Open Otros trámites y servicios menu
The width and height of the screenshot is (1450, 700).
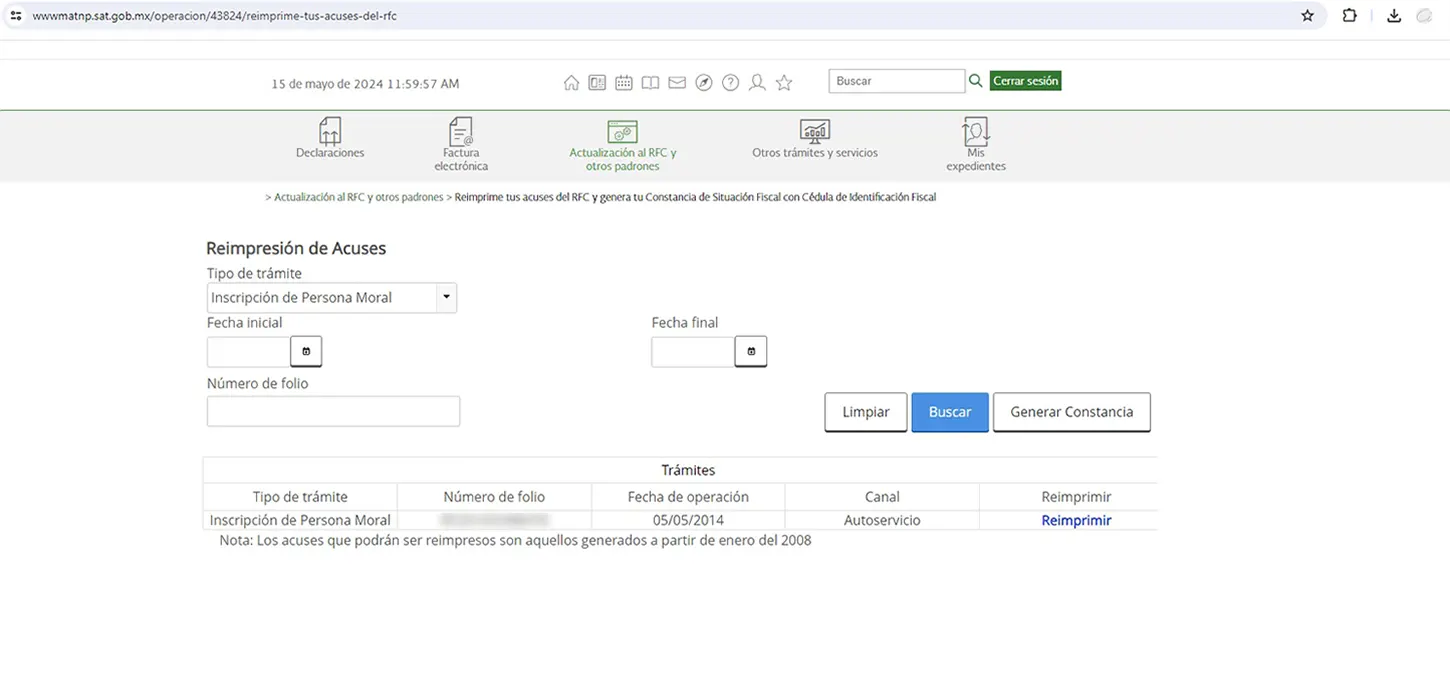pos(815,138)
